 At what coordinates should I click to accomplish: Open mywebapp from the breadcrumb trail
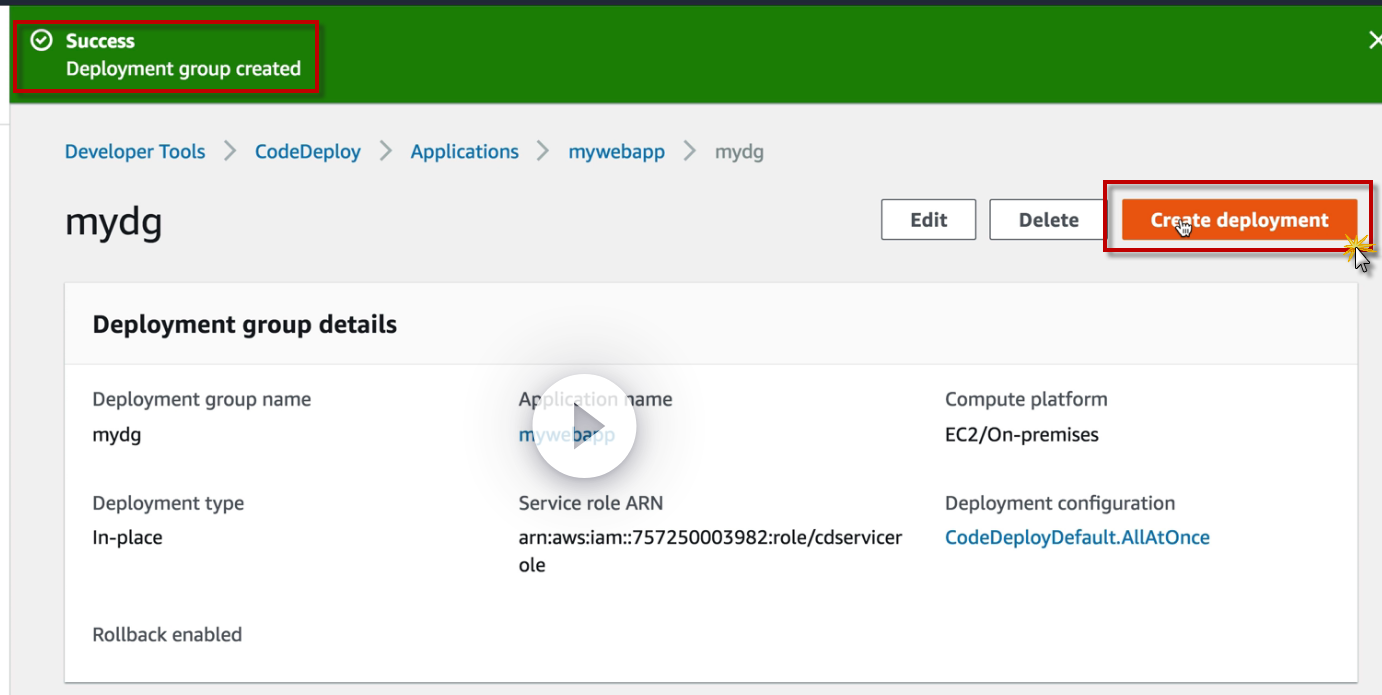pos(616,152)
